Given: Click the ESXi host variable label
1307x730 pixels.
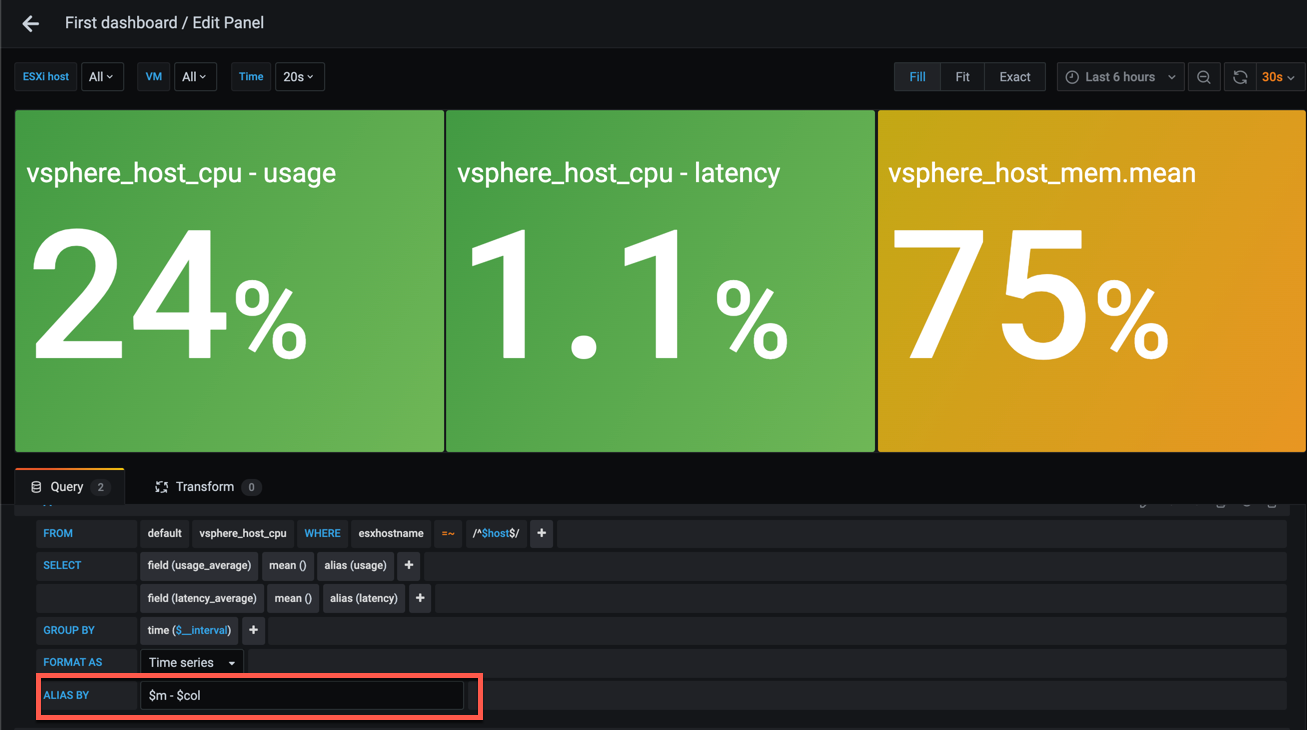Looking at the screenshot, I should (47, 77).
